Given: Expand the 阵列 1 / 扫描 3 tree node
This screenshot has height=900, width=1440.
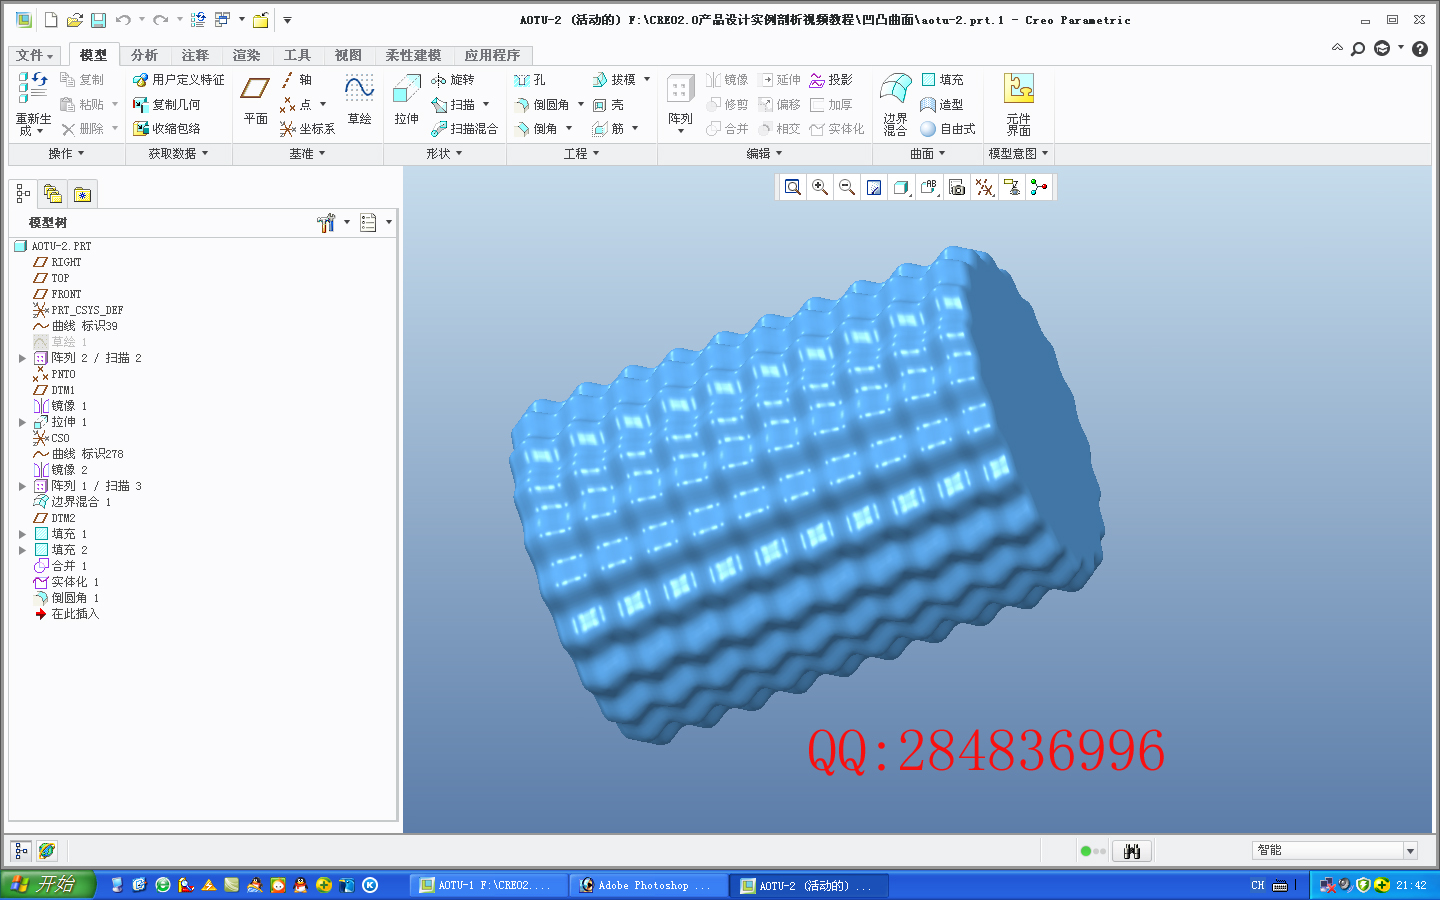Looking at the screenshot, I should click(22, 486).
